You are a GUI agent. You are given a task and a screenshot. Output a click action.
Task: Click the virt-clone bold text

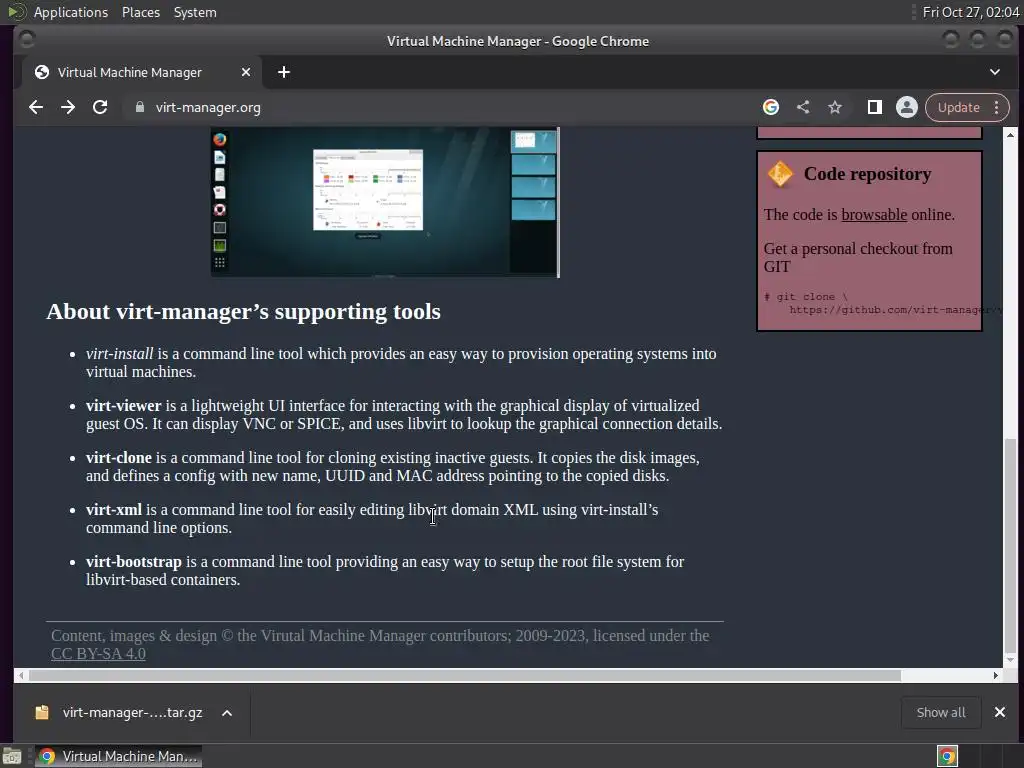[x=119, y=458]
